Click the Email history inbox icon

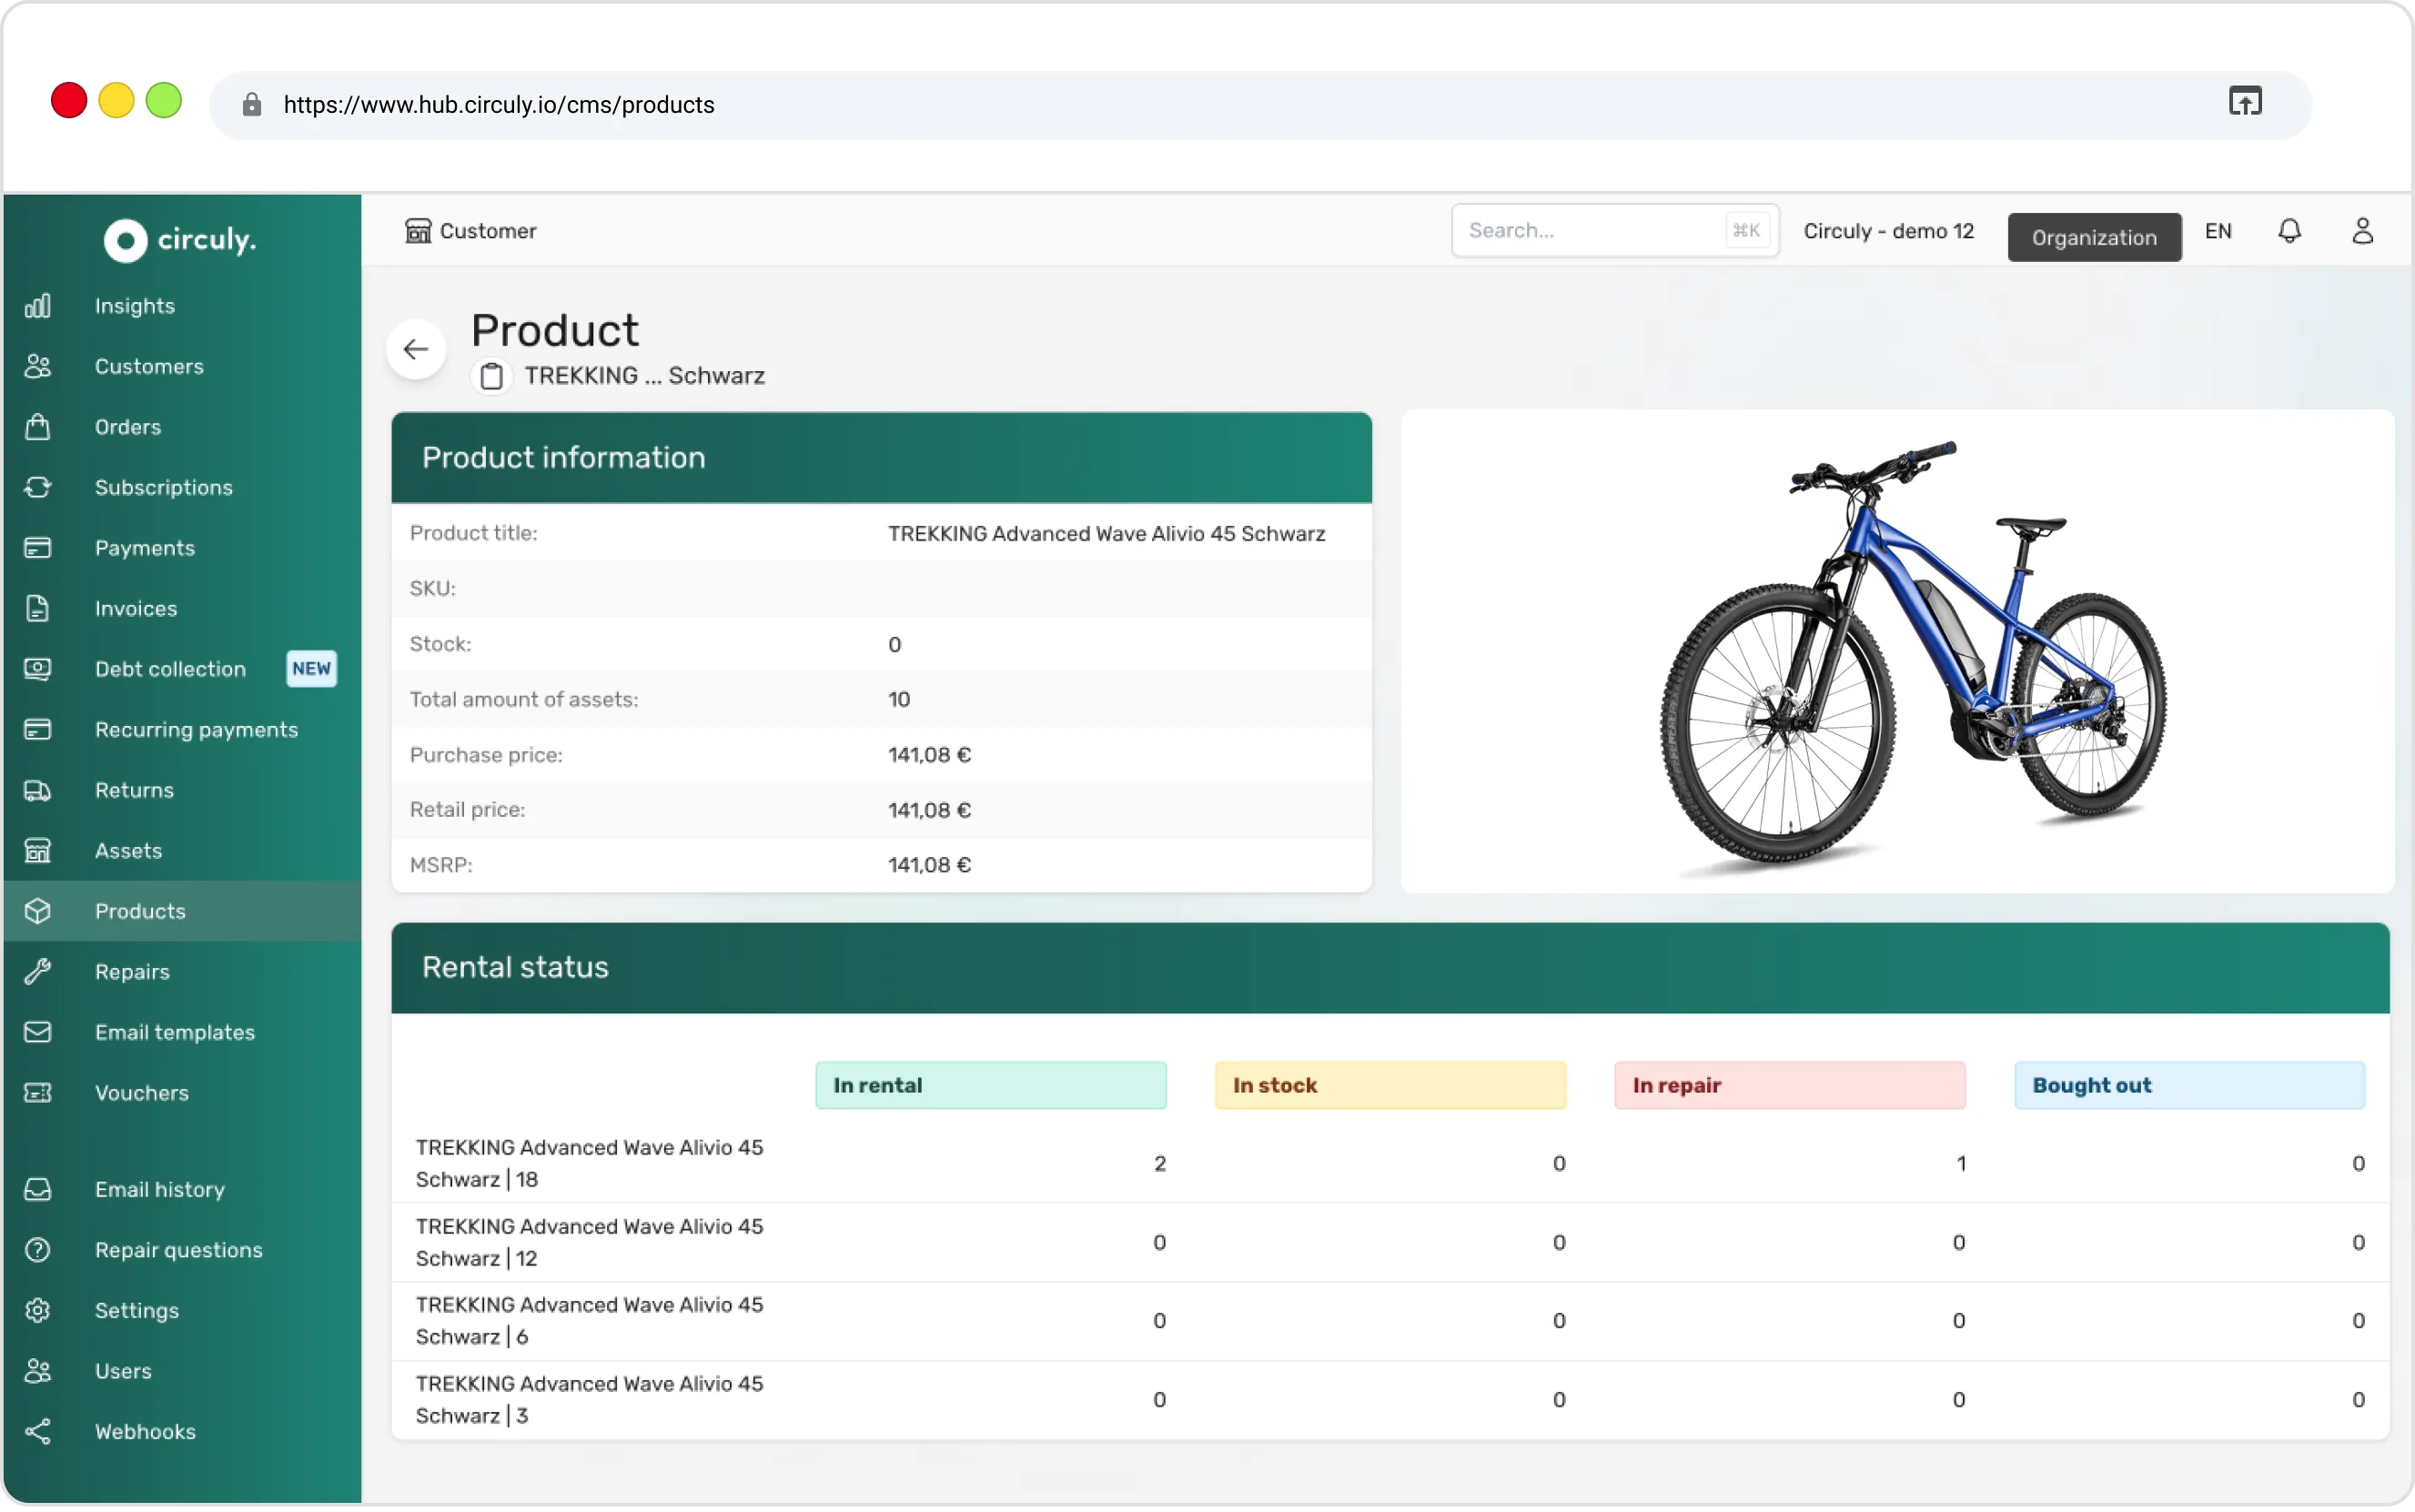pyautogui.click(x=37, y=1190)
